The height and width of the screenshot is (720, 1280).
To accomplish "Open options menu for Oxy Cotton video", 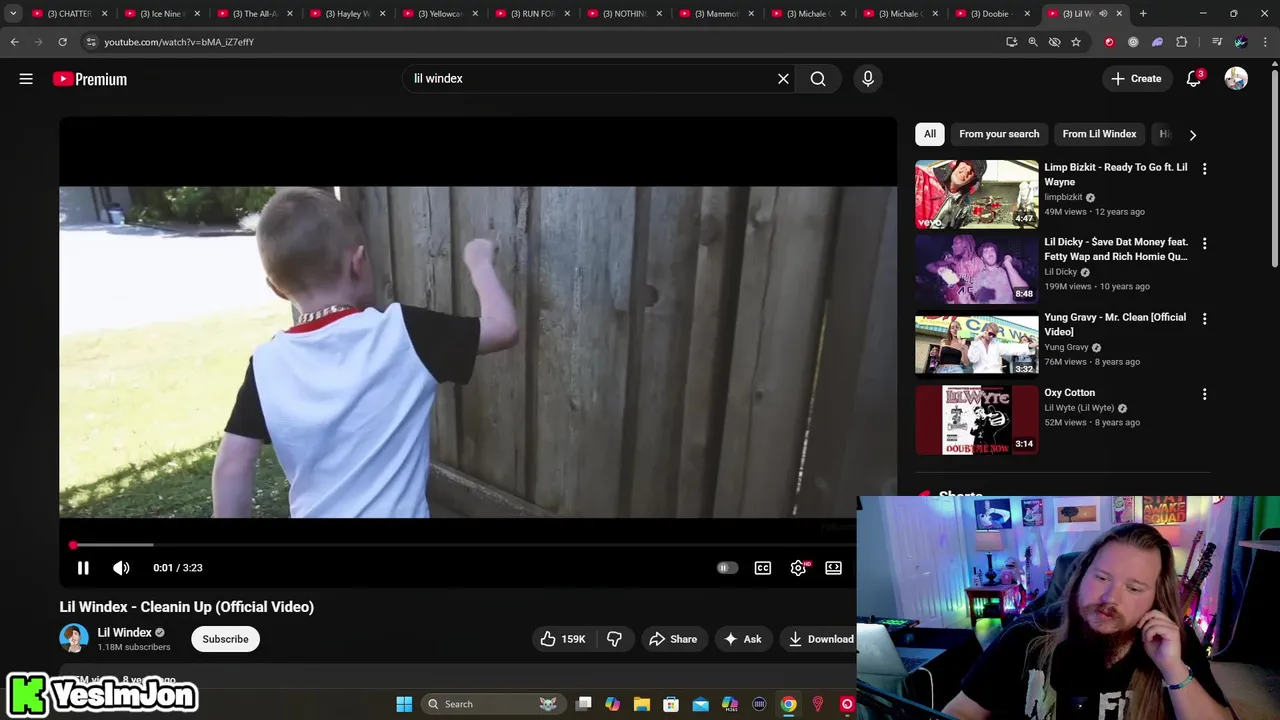I will tap(1204, 394).
